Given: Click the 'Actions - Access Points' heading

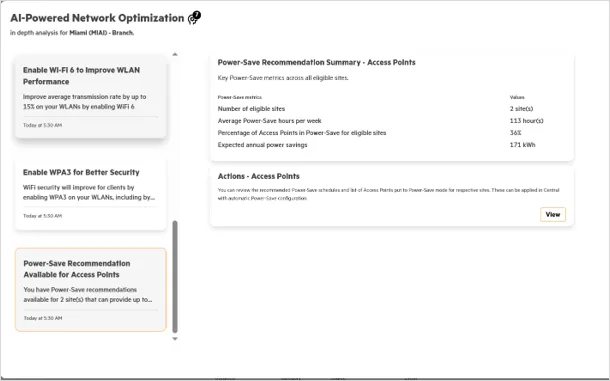Looking at the screenshot, I should 259,176.
